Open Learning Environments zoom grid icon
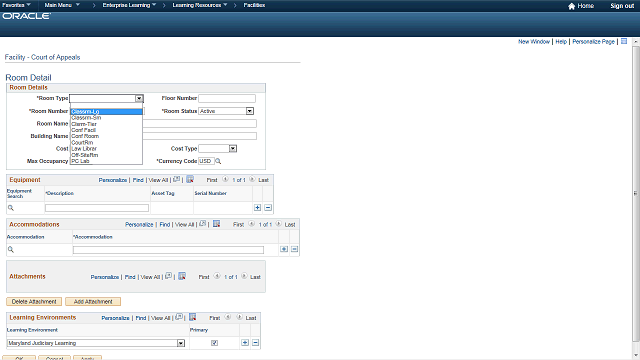The height and width of the screenshot is (360, 640). pyautogui.click(x=179, y=317)
